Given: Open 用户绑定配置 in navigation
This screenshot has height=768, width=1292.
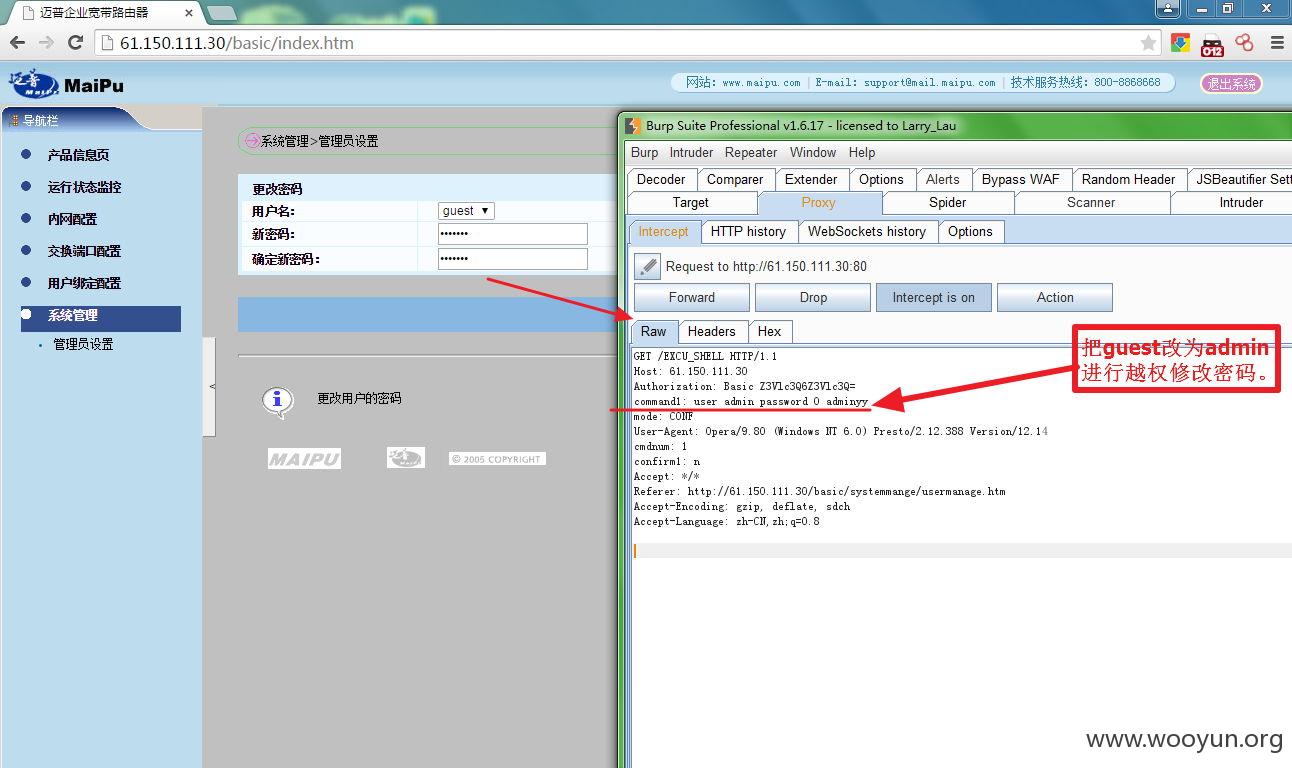Looking at the screenshot, I should pyautogui.click(x=84, y=283).
